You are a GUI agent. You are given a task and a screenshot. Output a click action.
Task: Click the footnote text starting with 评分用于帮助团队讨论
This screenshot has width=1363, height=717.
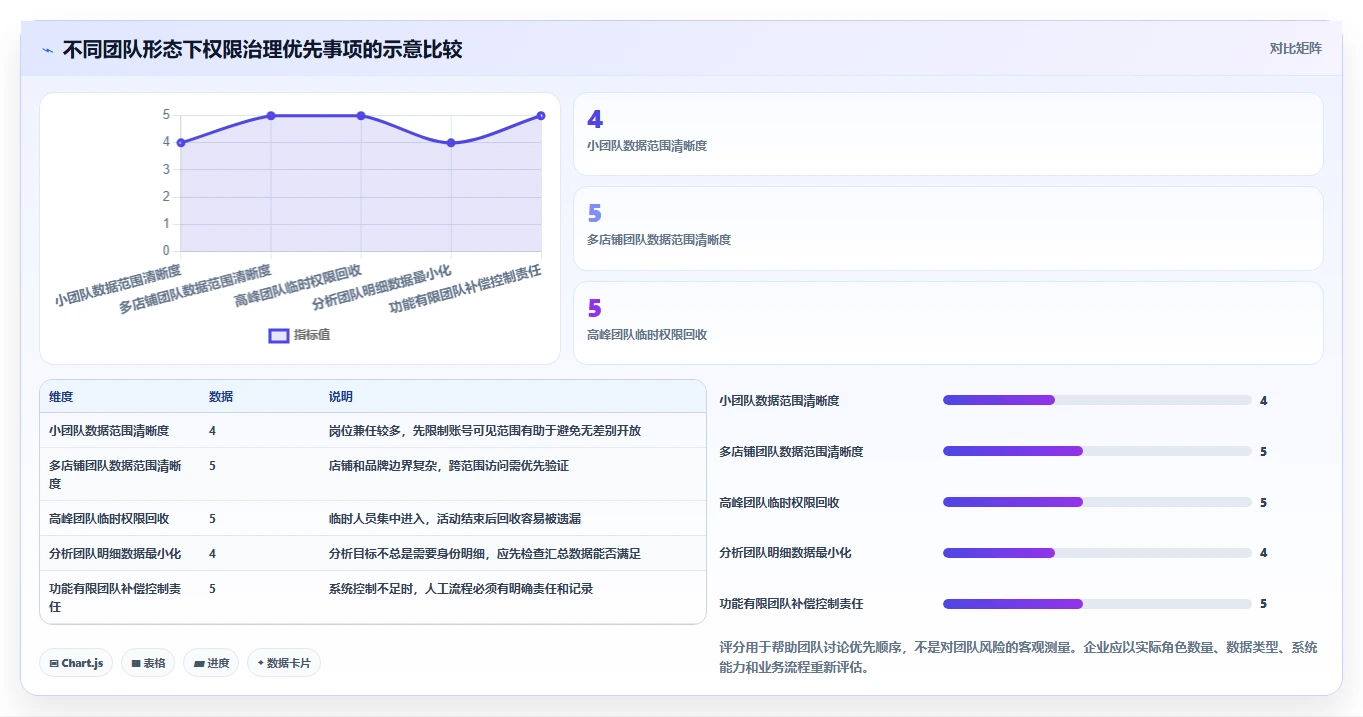(x=1018, y=658)
